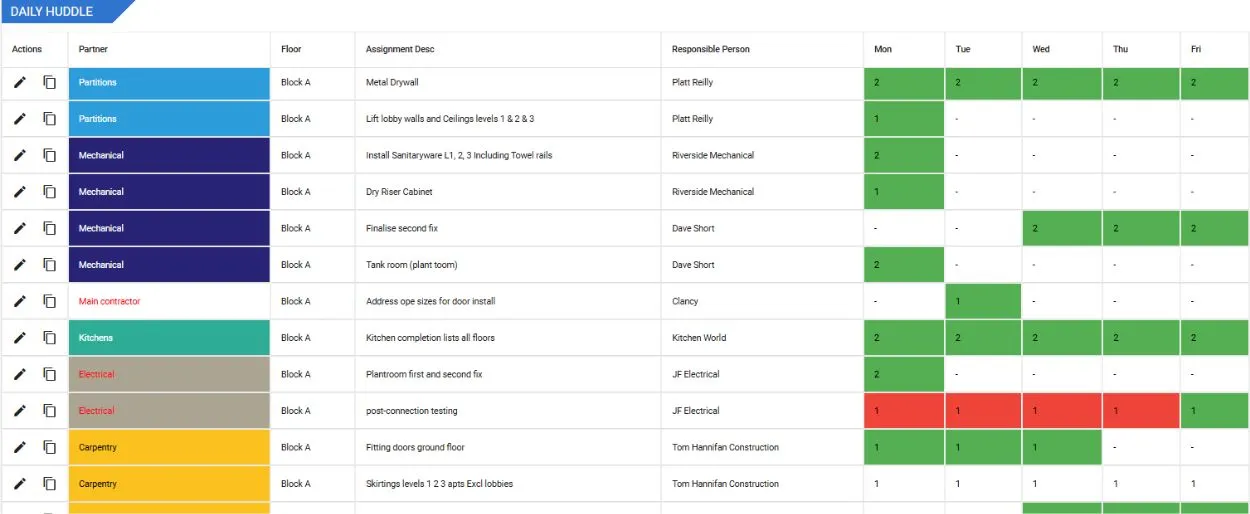Viewport: 1250px width, 514px height.
Task: Select the Kitchens partner cell
Action: (169, 338)
